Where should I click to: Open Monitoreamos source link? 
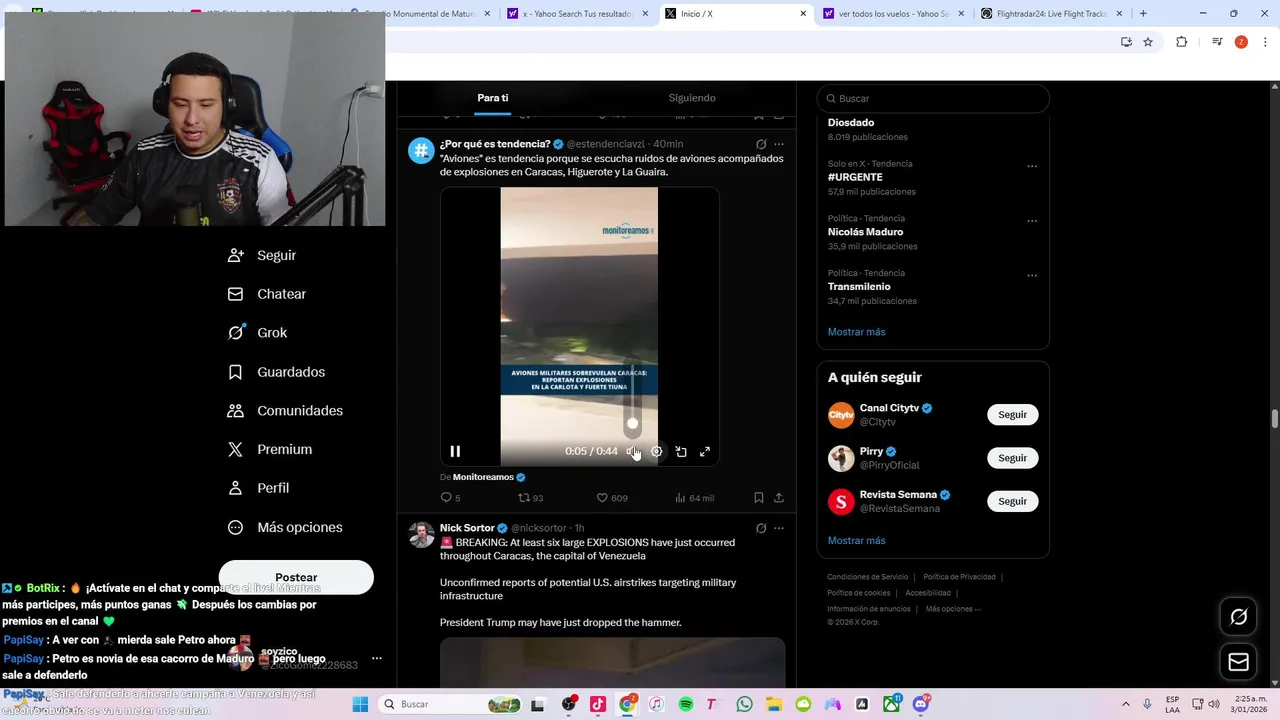483,477
